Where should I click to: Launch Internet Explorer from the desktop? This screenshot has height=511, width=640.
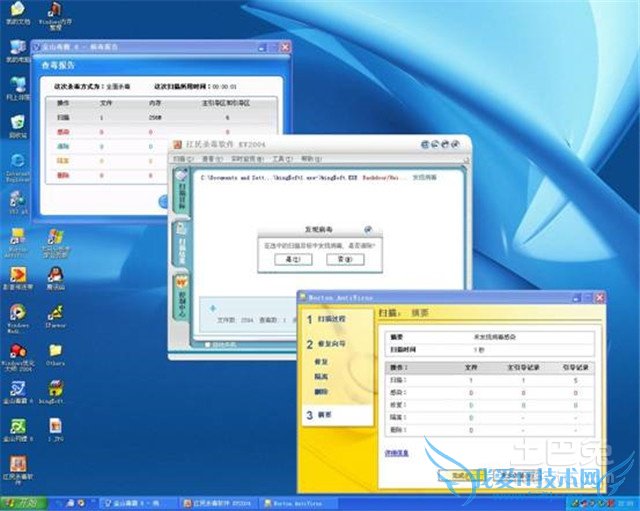point(17,167)
